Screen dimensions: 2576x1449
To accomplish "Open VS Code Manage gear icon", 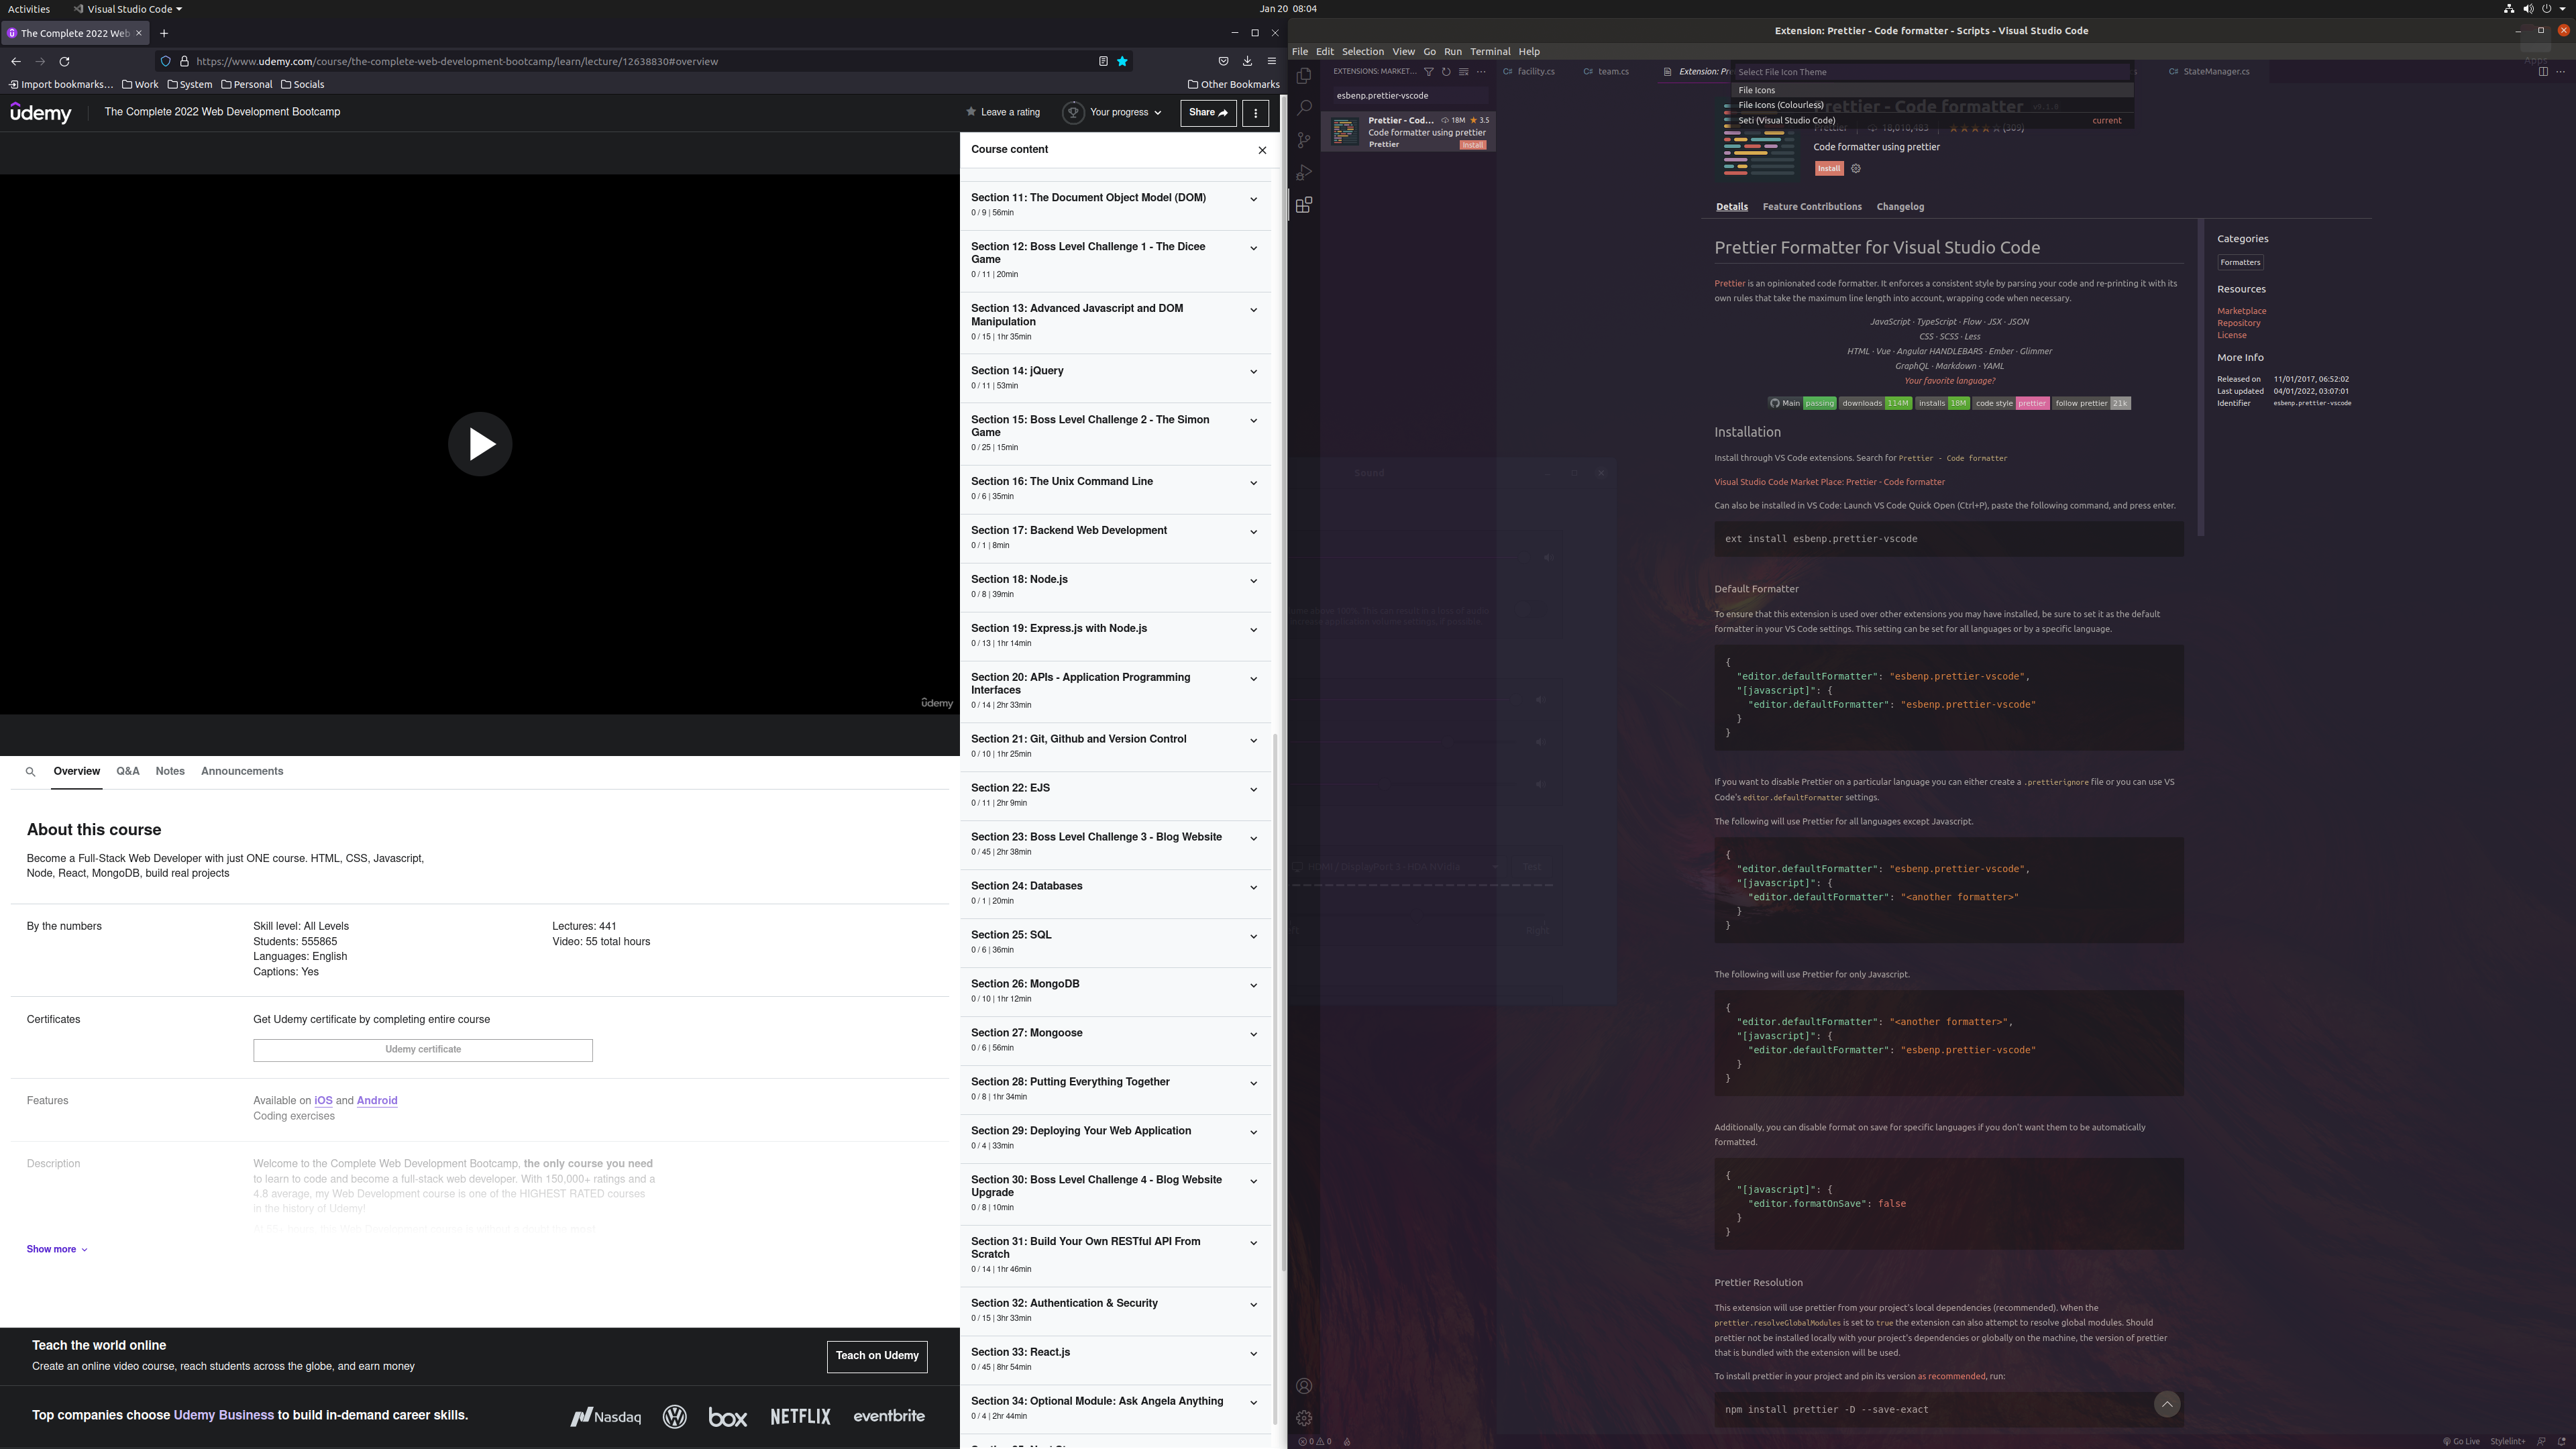I will [x=1303, y=1418].
